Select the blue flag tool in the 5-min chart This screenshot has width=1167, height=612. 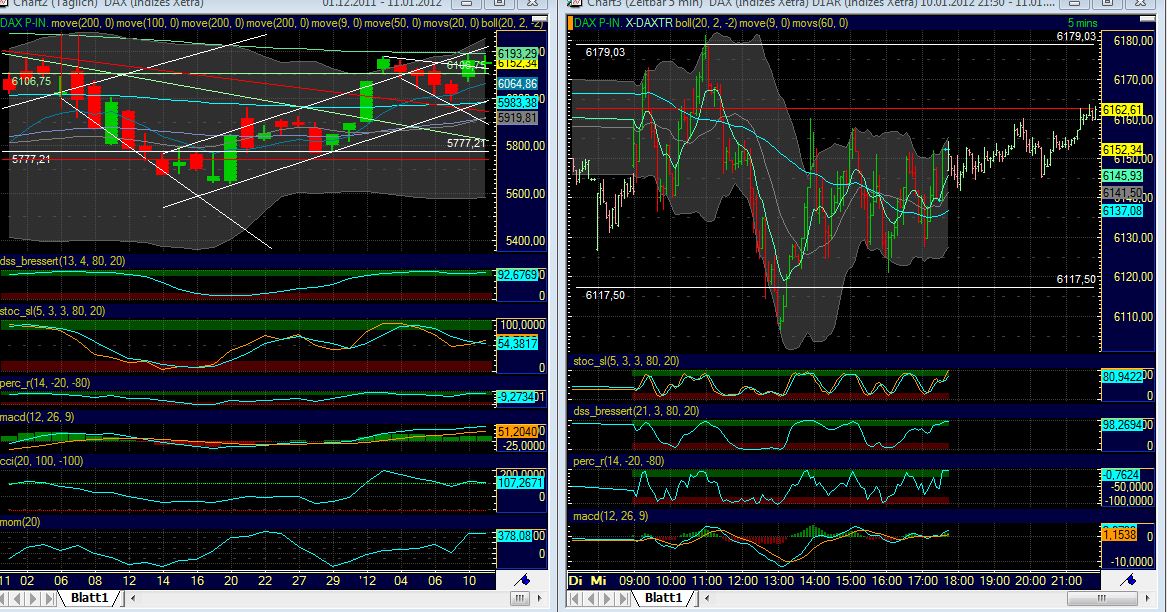(x=1131, y=580)
